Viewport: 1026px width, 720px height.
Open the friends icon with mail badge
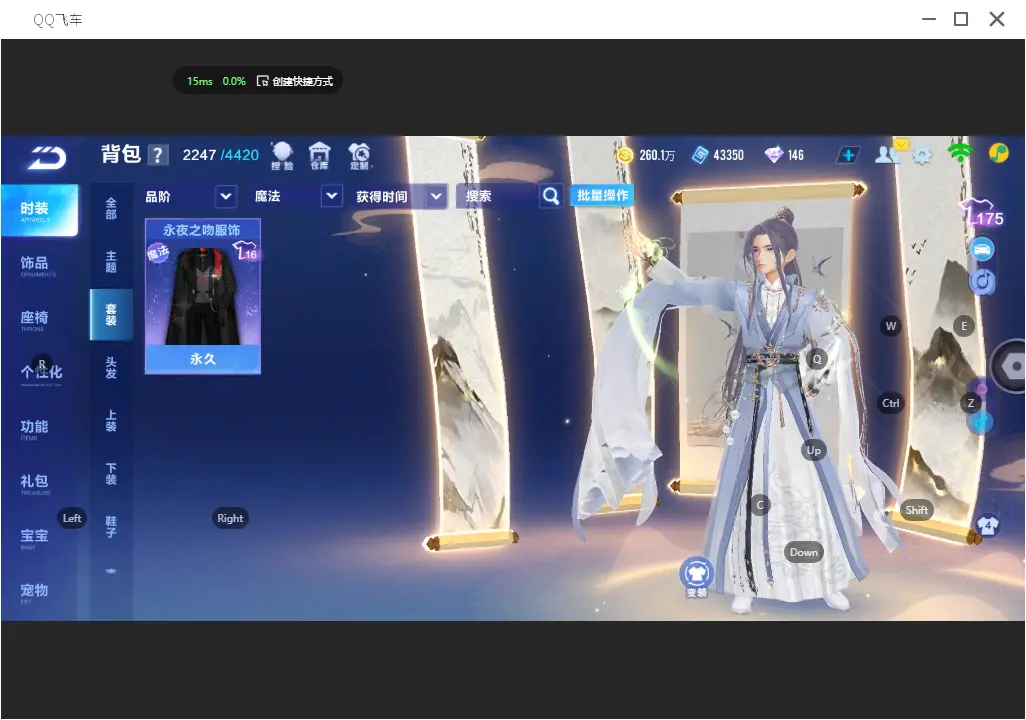(889, 153)
